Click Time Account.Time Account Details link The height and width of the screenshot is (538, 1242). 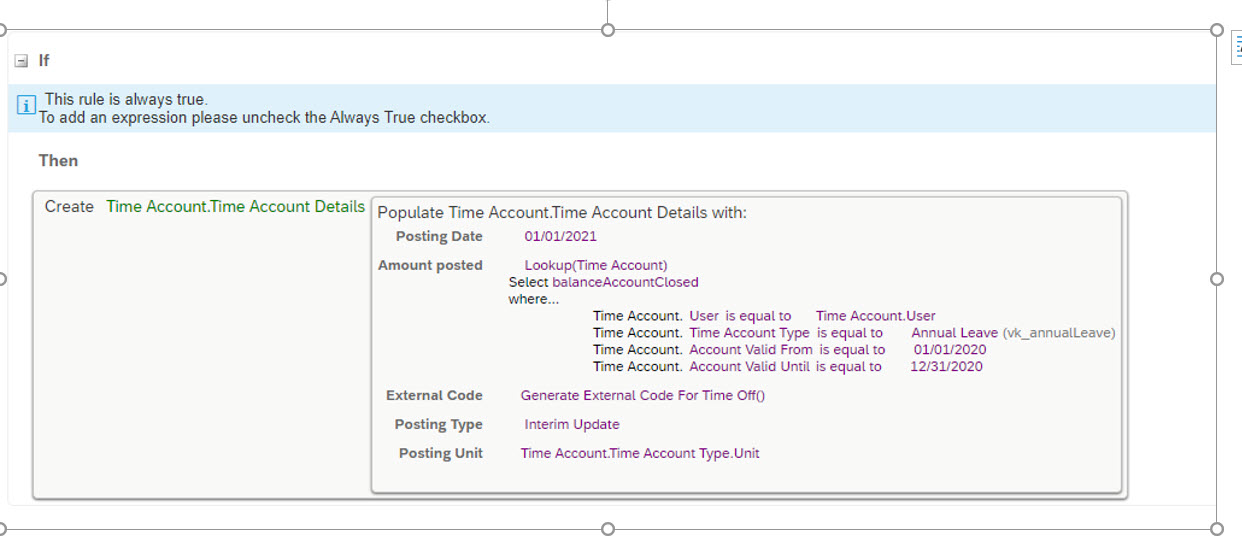click(x=236, y=206)
